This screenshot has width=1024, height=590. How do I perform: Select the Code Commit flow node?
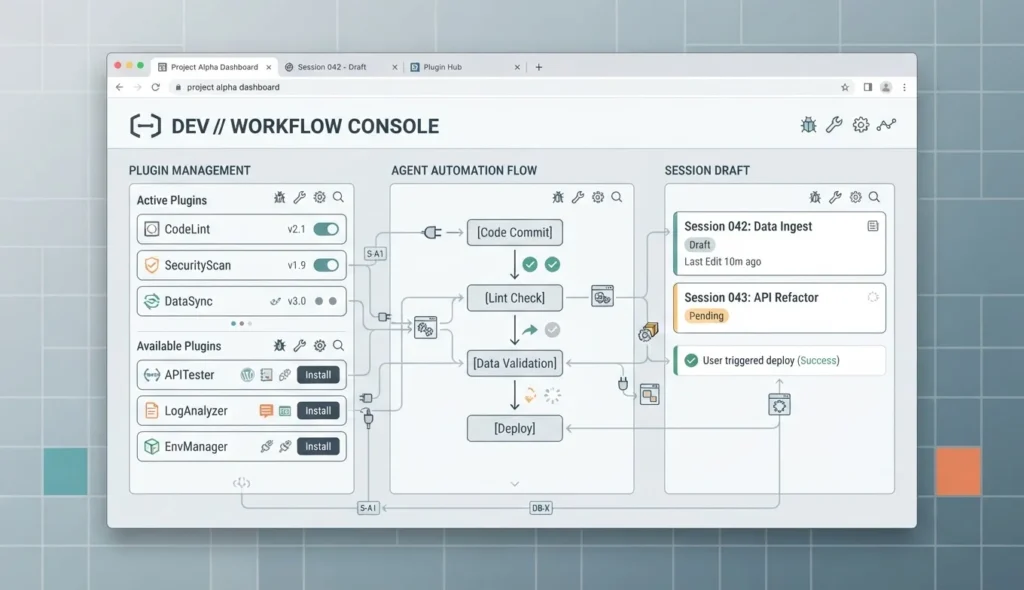[x=515, y=233]
